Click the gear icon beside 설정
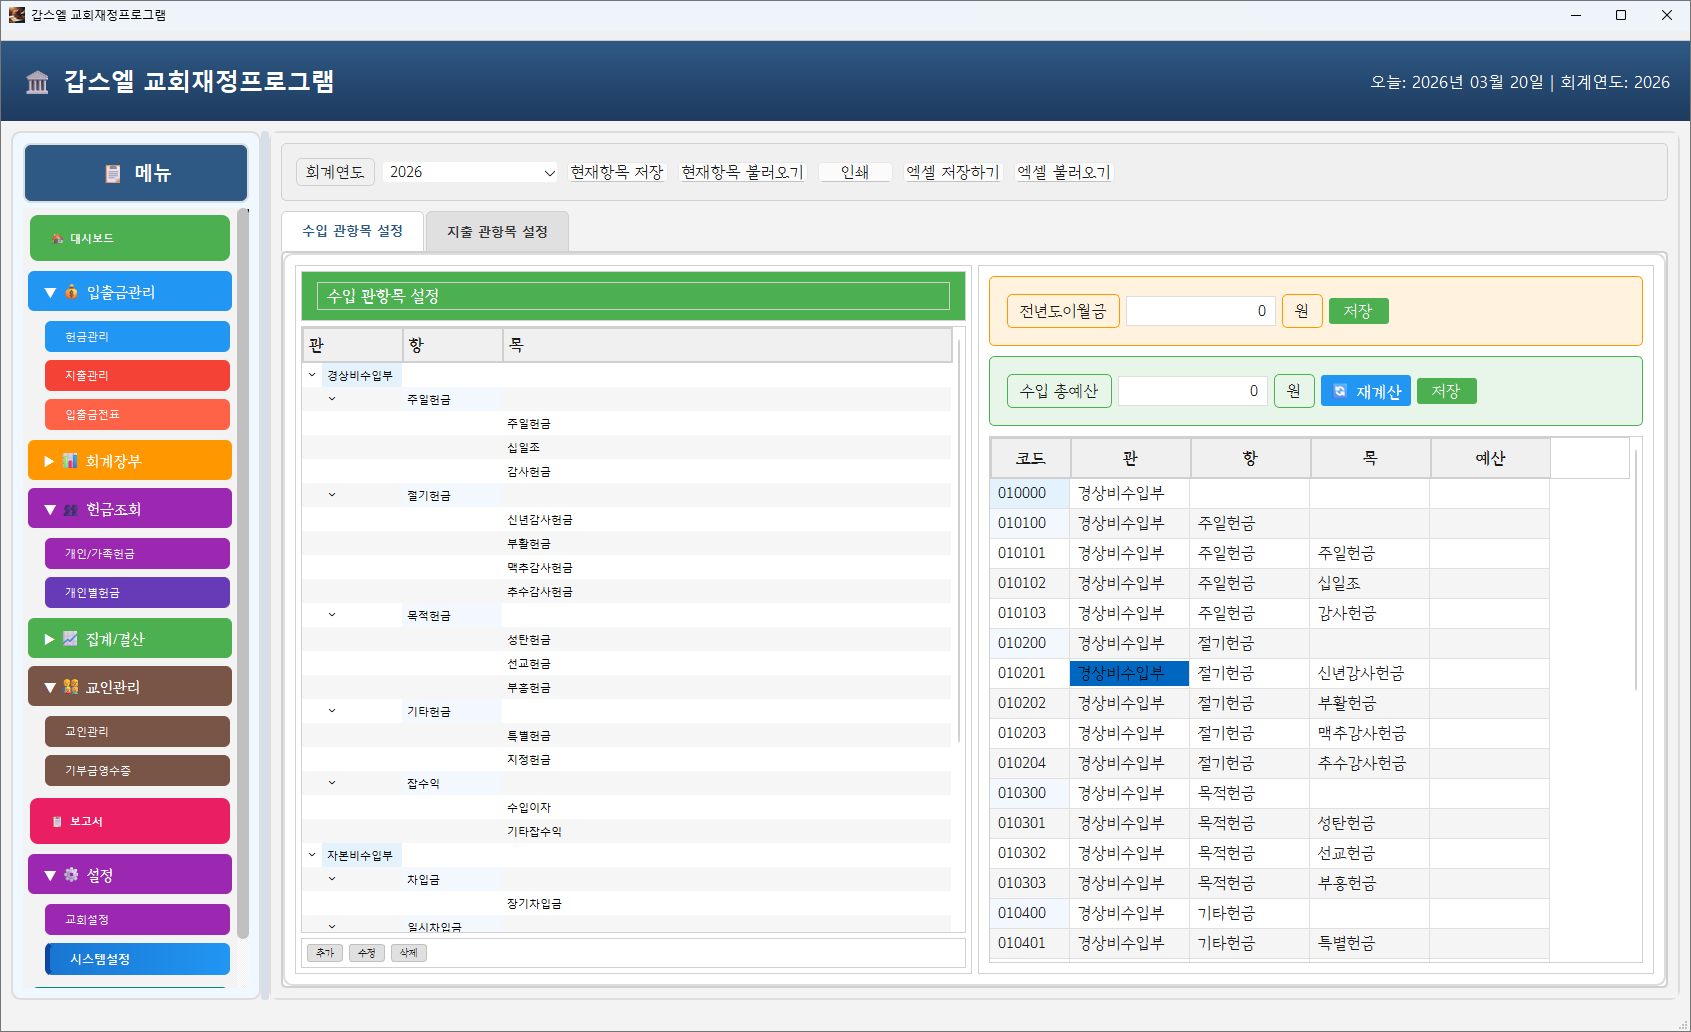Viewport: 1691px width, 1032px height. tap(71, 875)
